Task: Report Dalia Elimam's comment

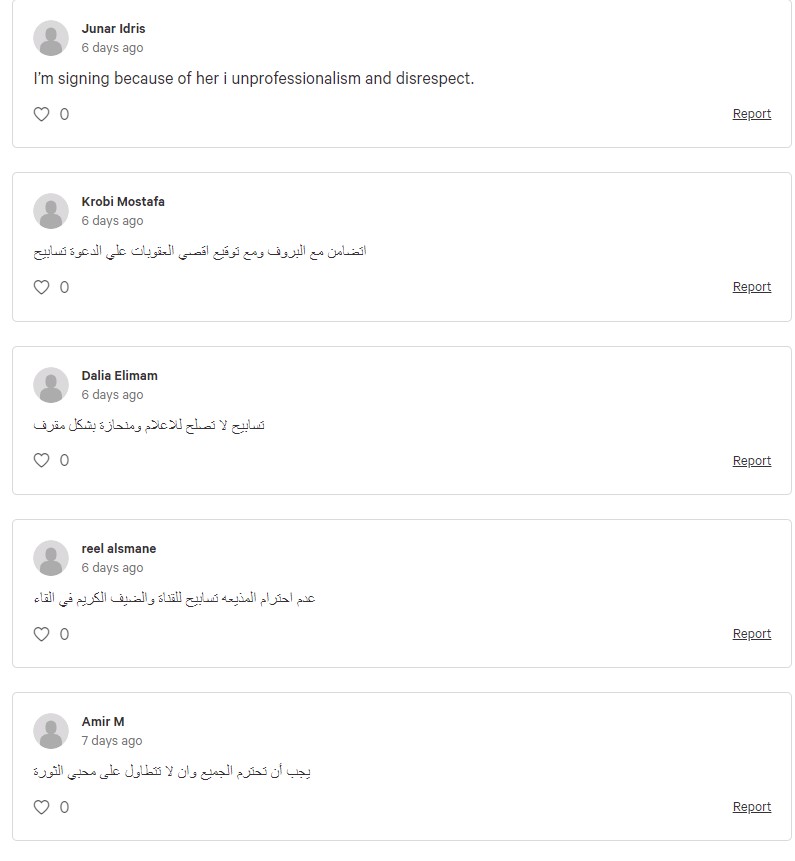Action: pyautogui.click(x=752, y=461)
